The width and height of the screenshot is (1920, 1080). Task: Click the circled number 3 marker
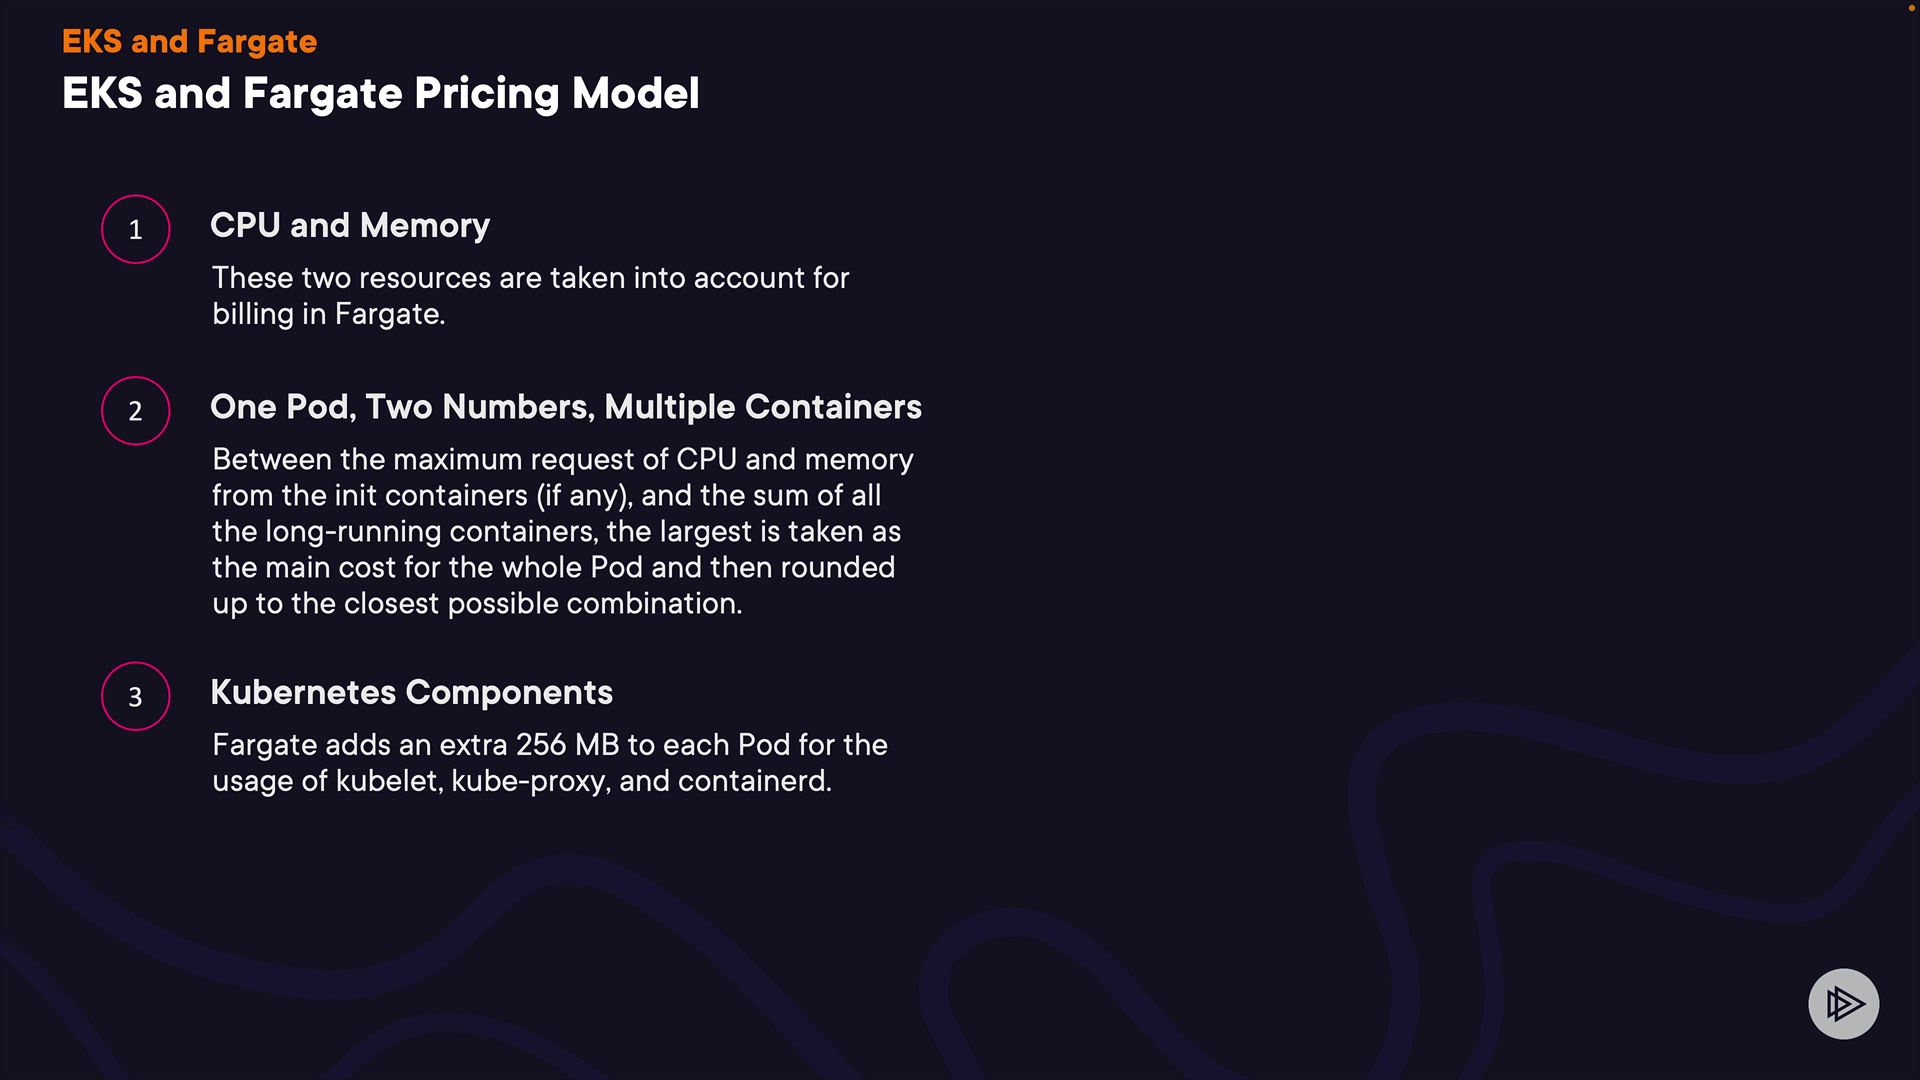point(136,696)
